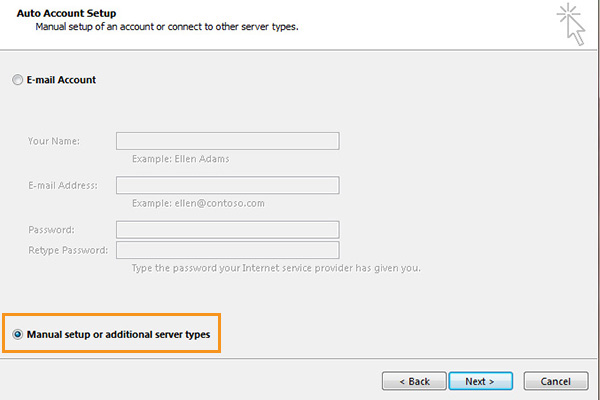Click the Your Name label
600x400 pixels.
point(54,141)
